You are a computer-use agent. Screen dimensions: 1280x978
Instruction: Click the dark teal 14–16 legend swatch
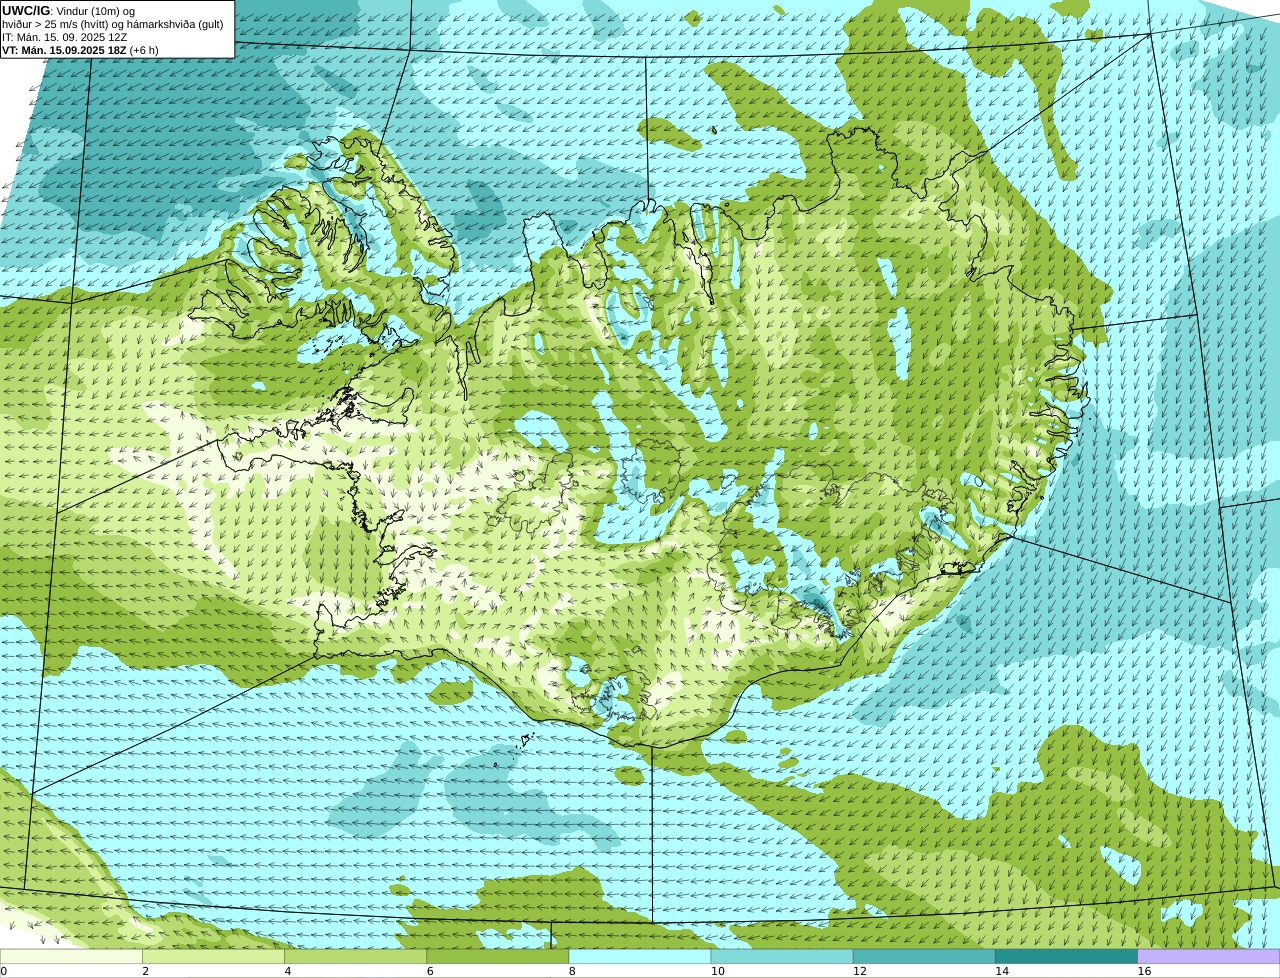(1067, 957)
